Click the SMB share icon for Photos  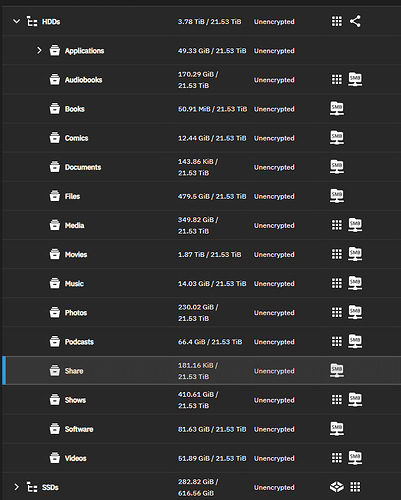point(355,312)
